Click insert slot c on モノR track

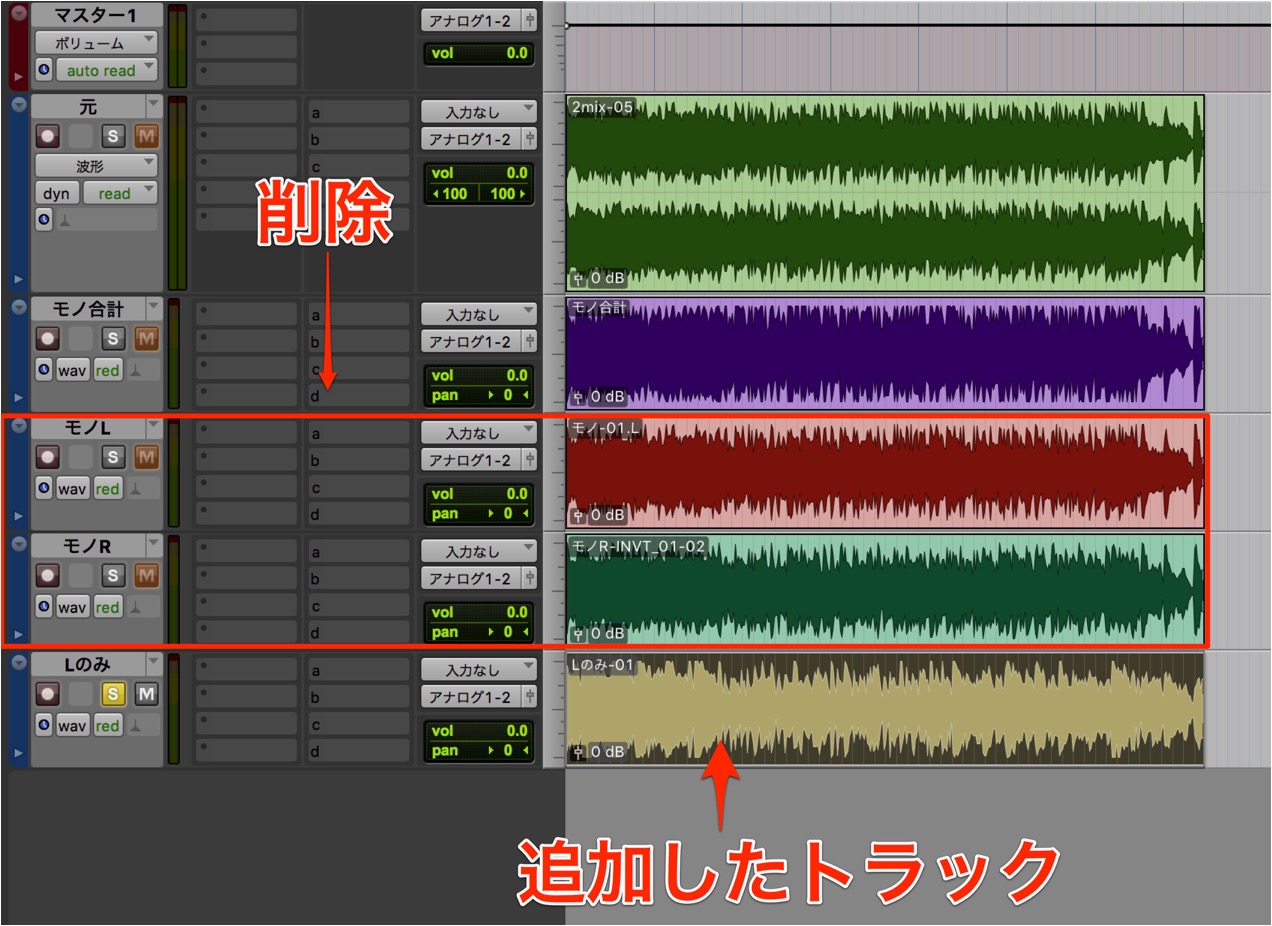click(x=357, y=606)
